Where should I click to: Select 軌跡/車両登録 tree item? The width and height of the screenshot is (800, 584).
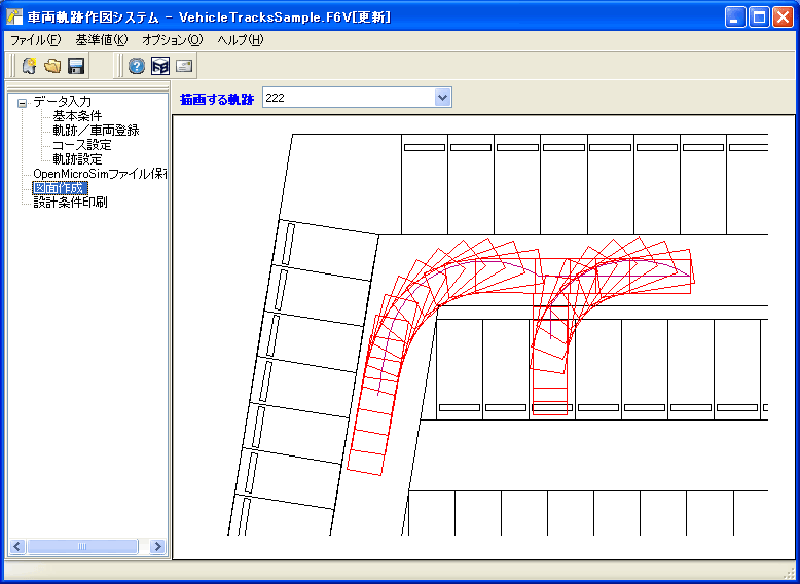point(96,131)
